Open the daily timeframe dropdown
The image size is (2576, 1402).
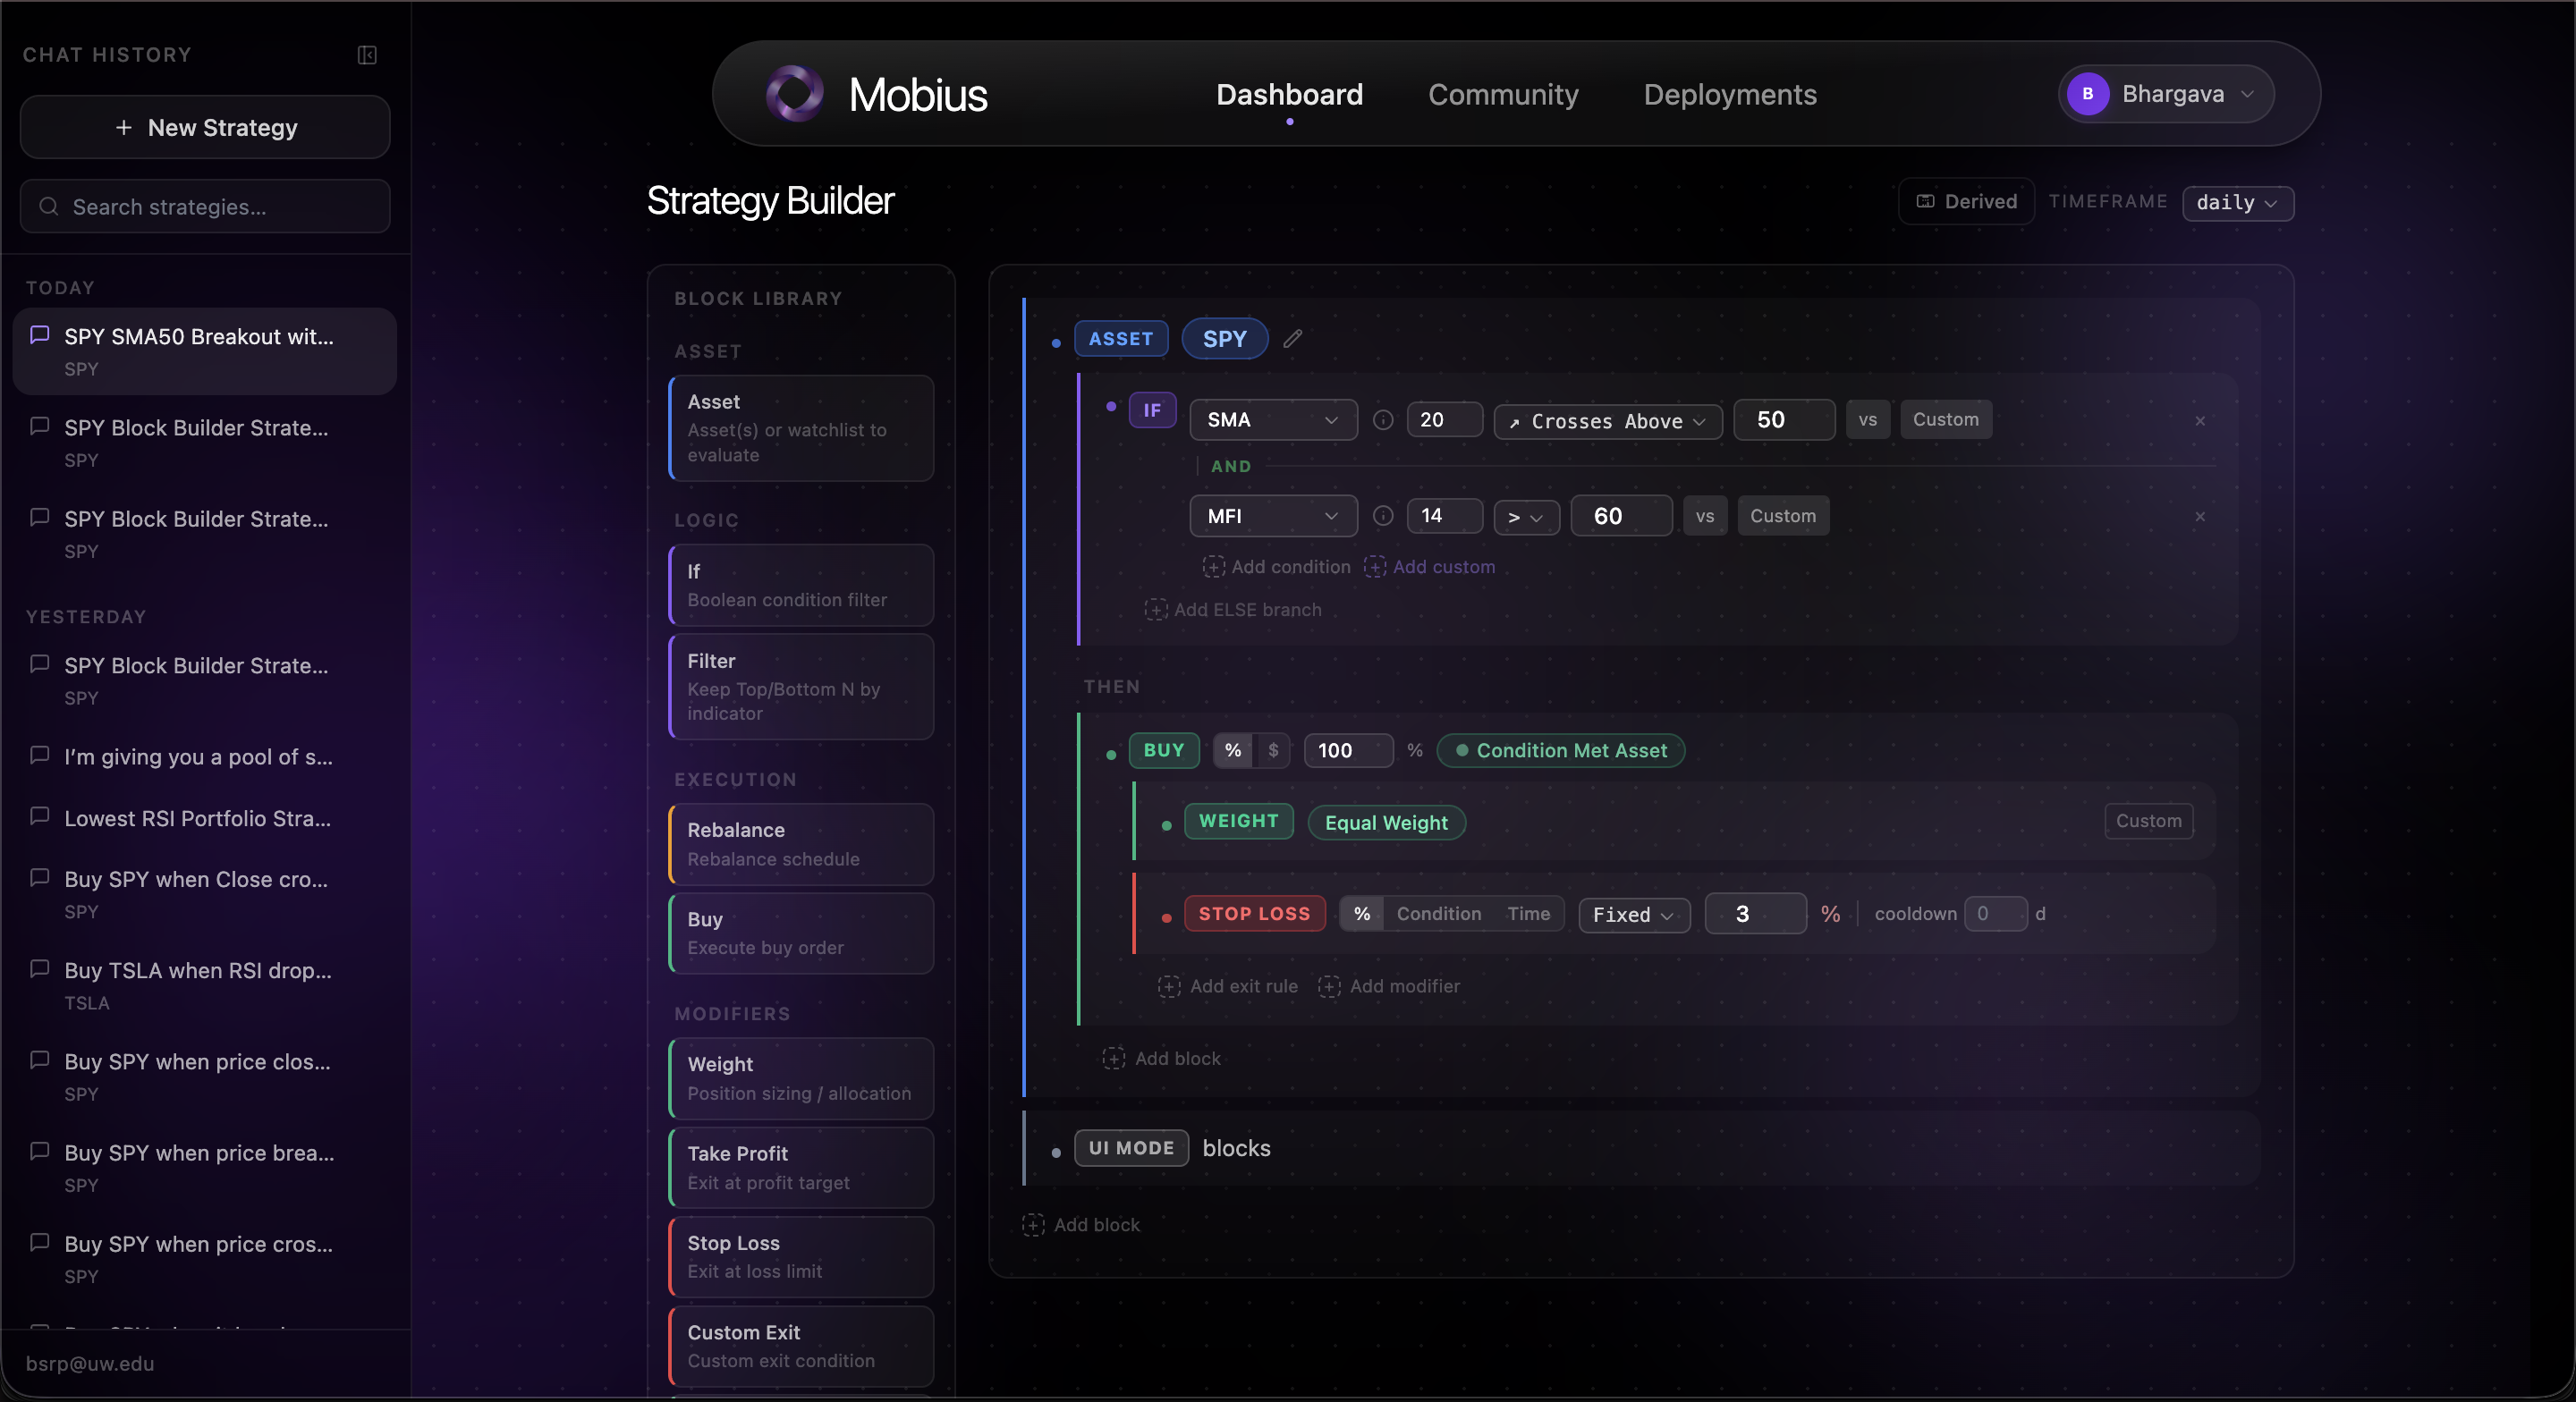2238,203
